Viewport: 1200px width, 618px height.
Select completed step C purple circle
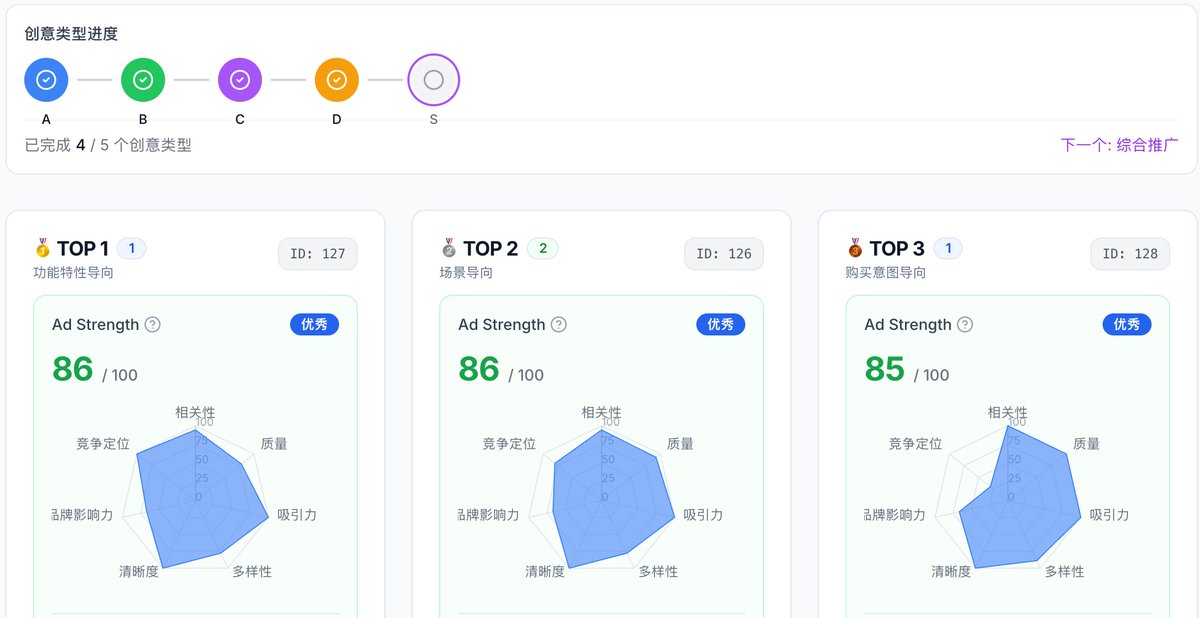pos(240,80)
